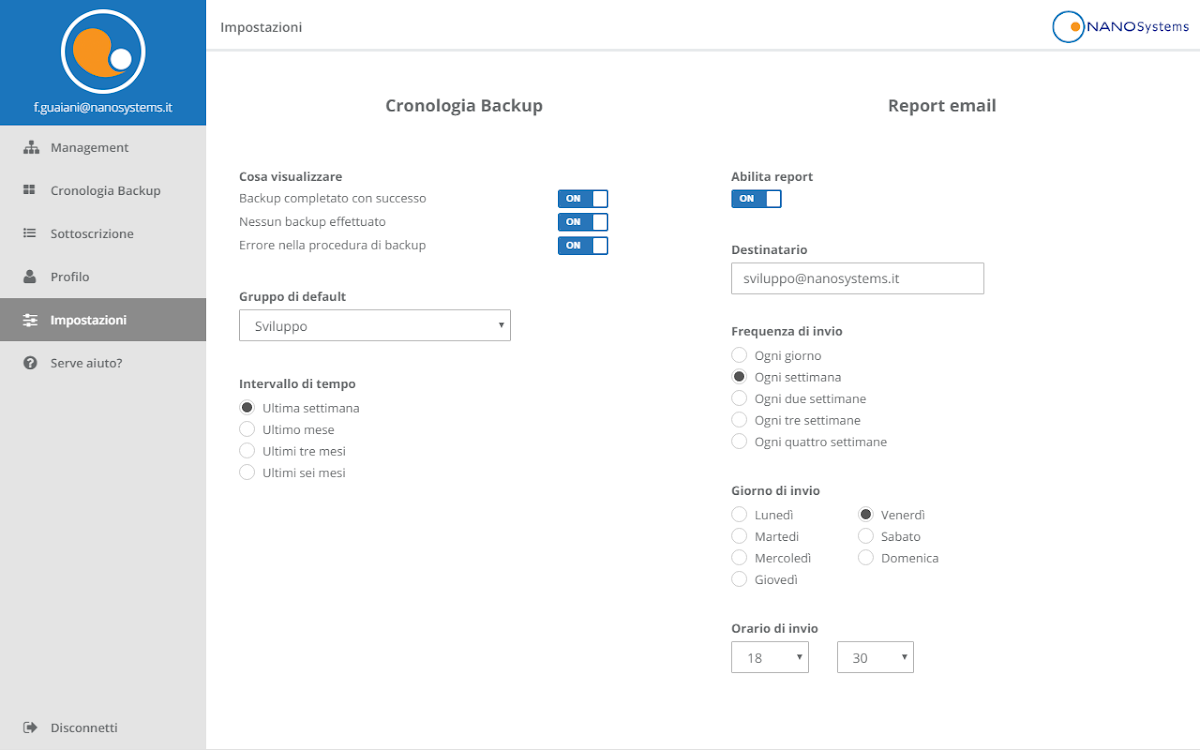Click the Profilo user icon
This screenshot has width=1200, height=750.
[30, 277]
